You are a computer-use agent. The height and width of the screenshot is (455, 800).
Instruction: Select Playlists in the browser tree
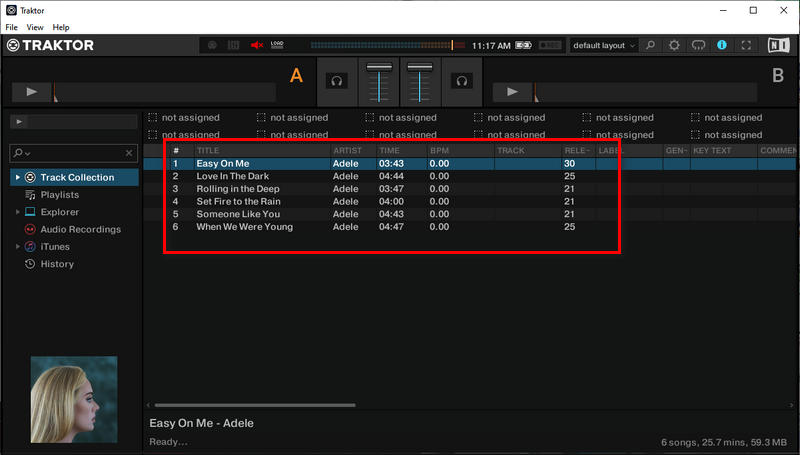tap(60, 195)
